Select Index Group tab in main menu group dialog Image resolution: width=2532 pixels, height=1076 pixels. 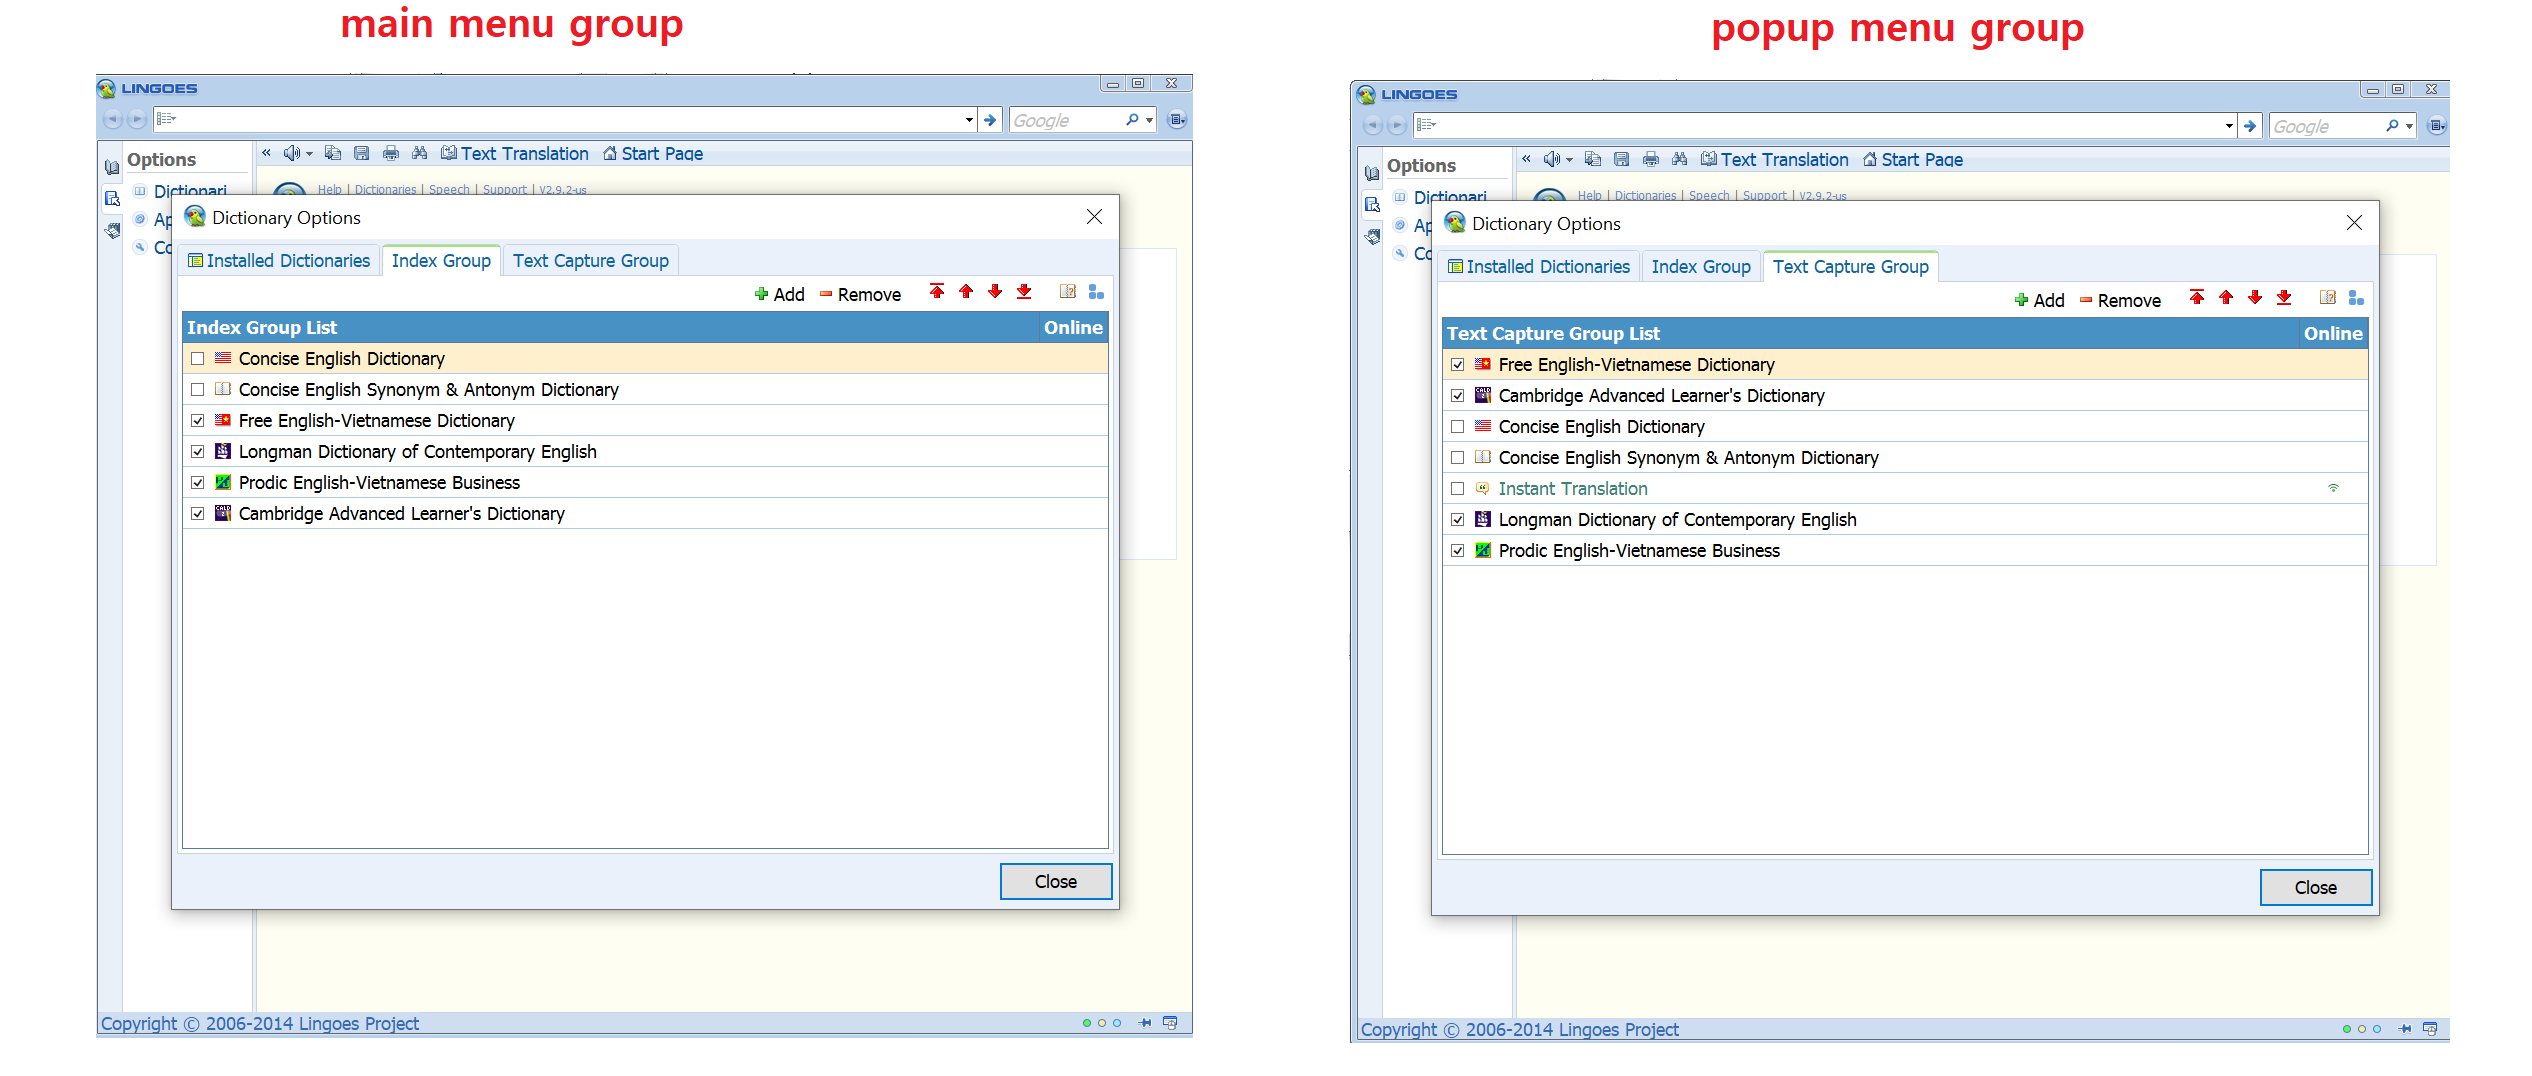(x=441, y=261)
